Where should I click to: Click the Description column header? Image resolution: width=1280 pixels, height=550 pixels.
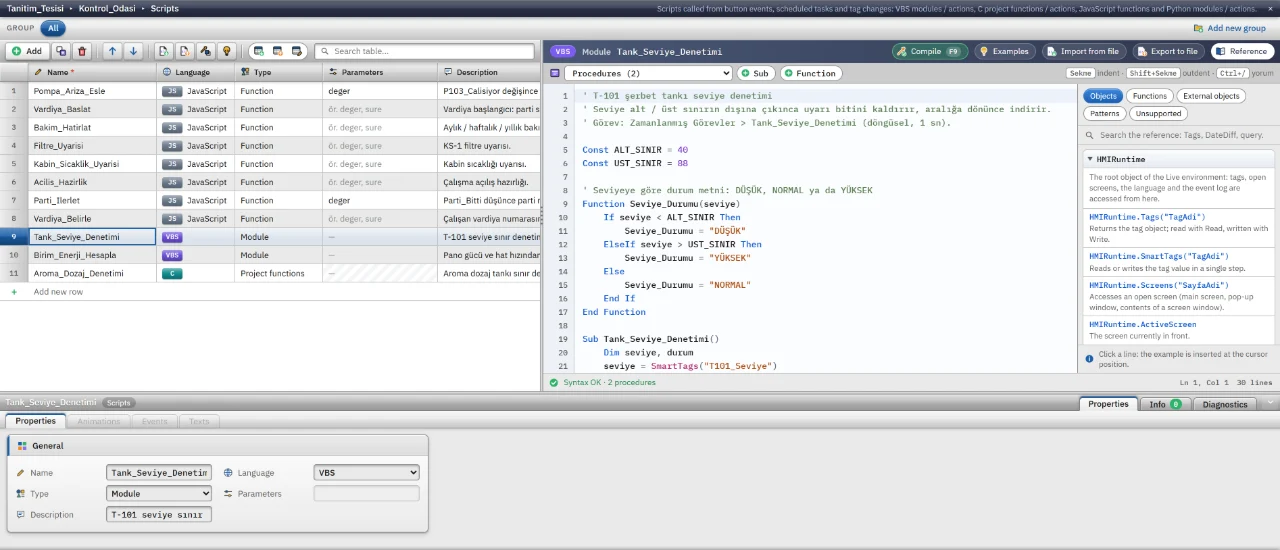489,72
